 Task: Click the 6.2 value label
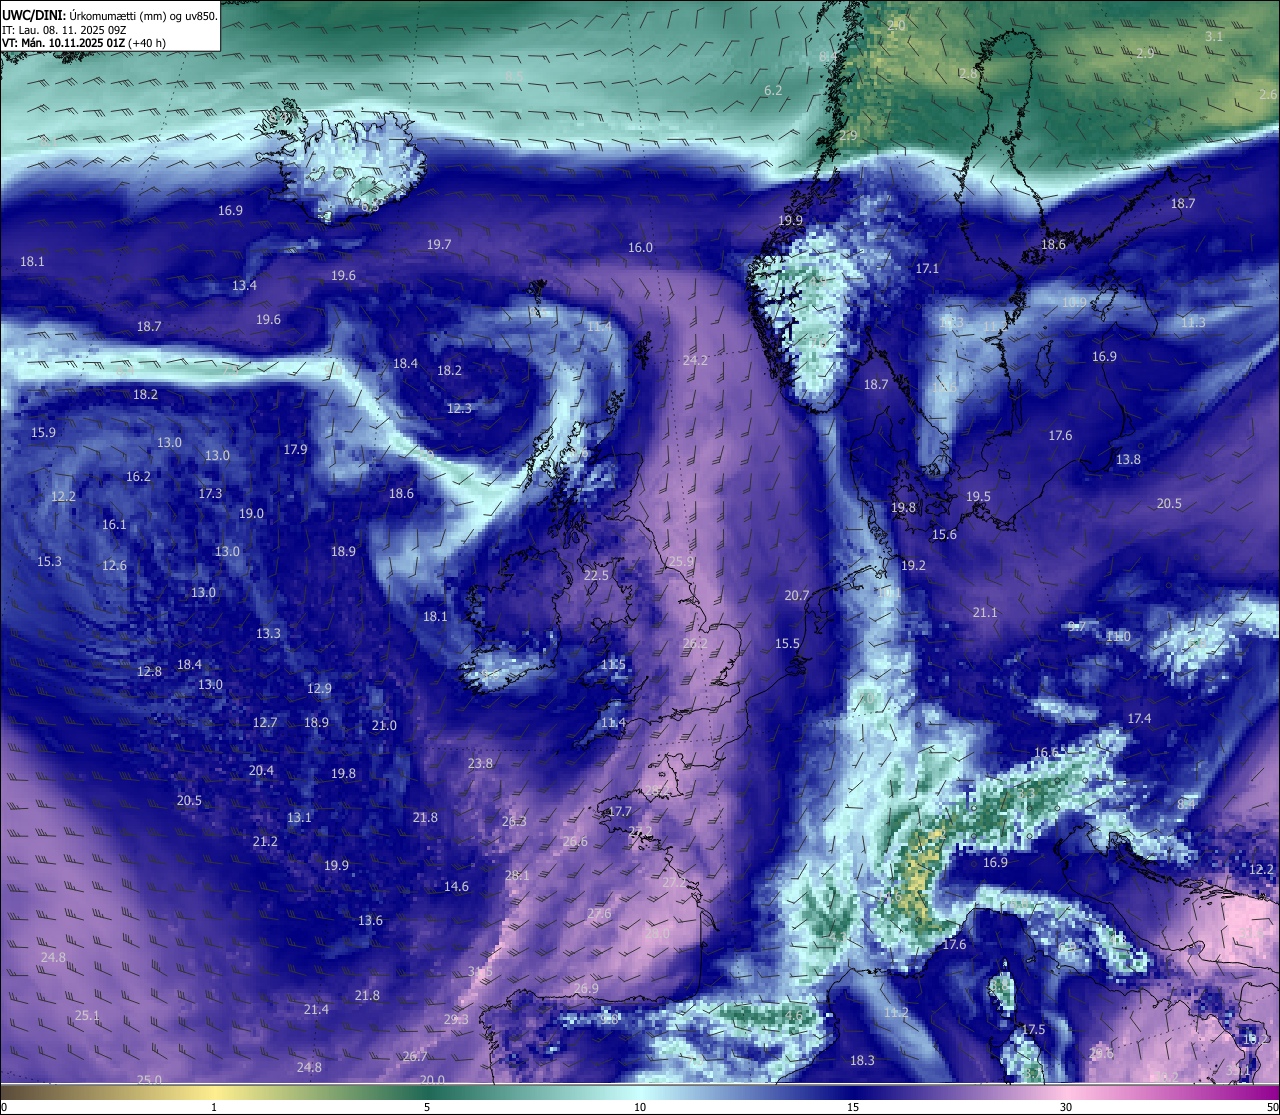pyautogui.click(x=773, y=90)
